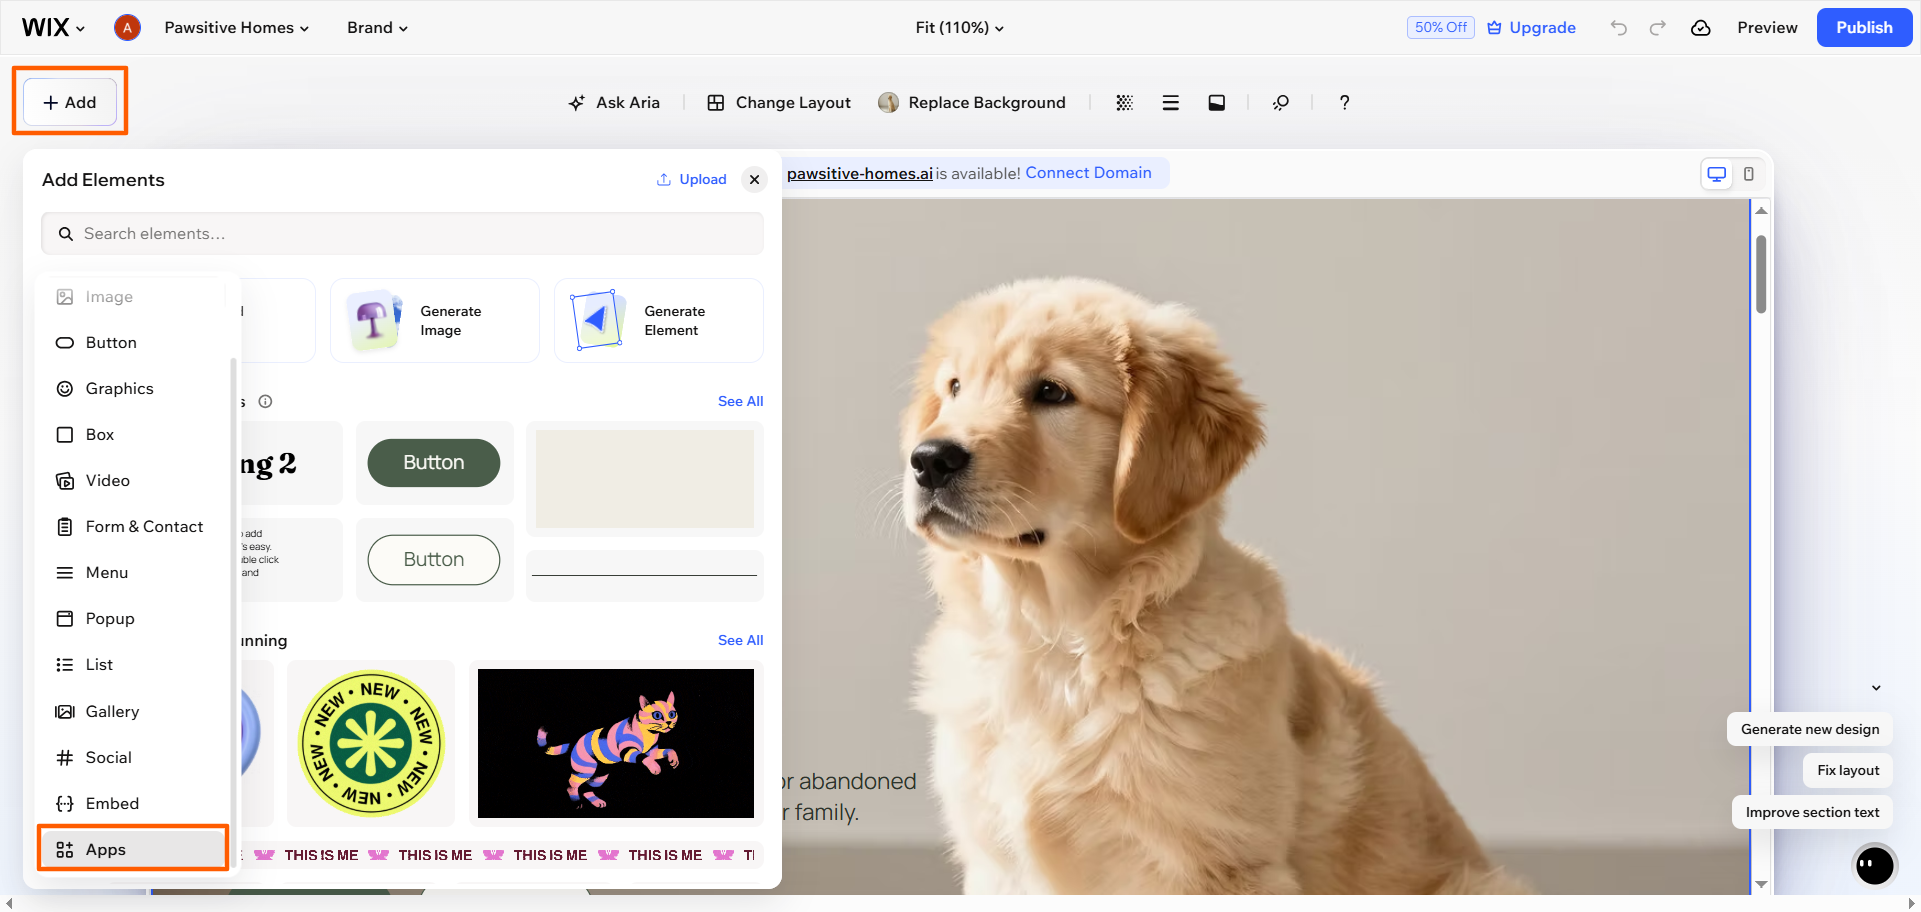Select Embed category
This screenshot has height=912, width=1921.
133,803
